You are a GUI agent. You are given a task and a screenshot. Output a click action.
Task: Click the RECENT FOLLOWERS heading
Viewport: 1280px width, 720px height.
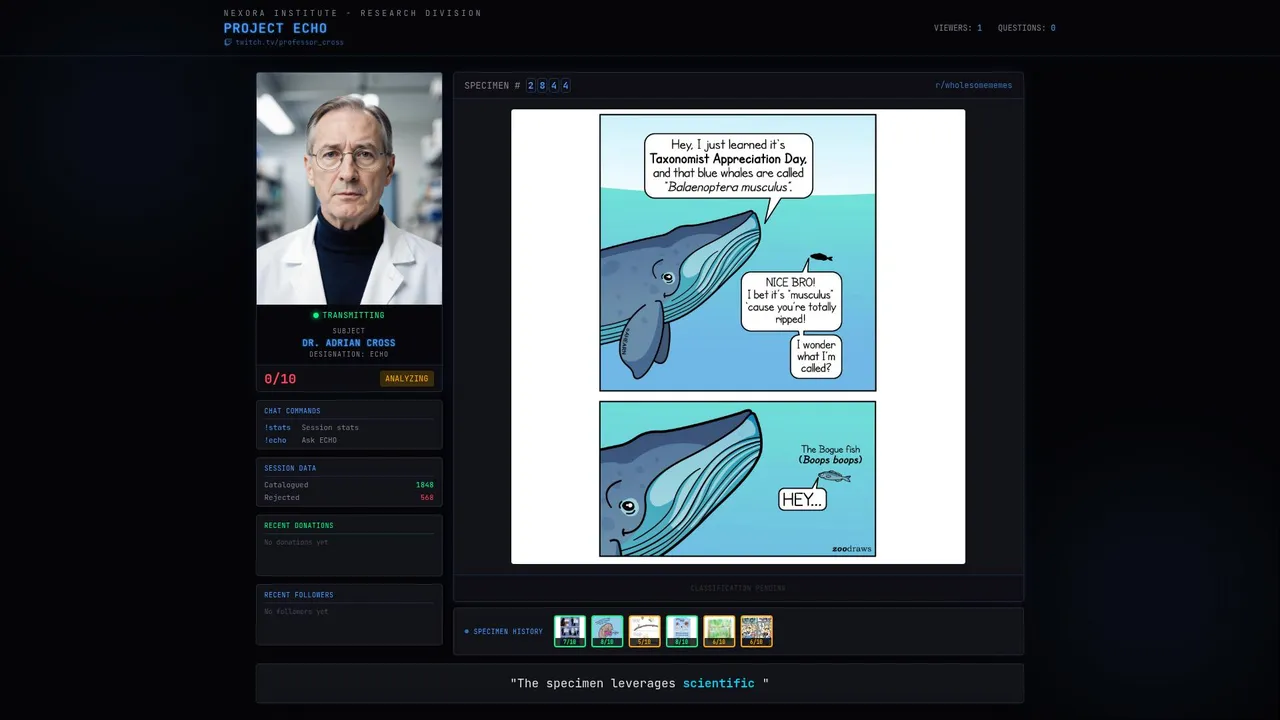pyautogui.click(x=299, y=595)
